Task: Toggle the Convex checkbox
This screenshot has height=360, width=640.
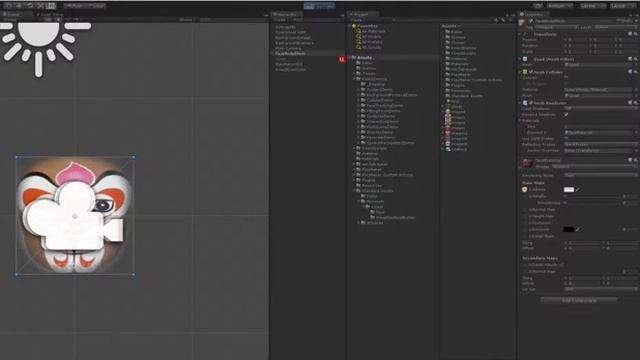Action: 566,78
